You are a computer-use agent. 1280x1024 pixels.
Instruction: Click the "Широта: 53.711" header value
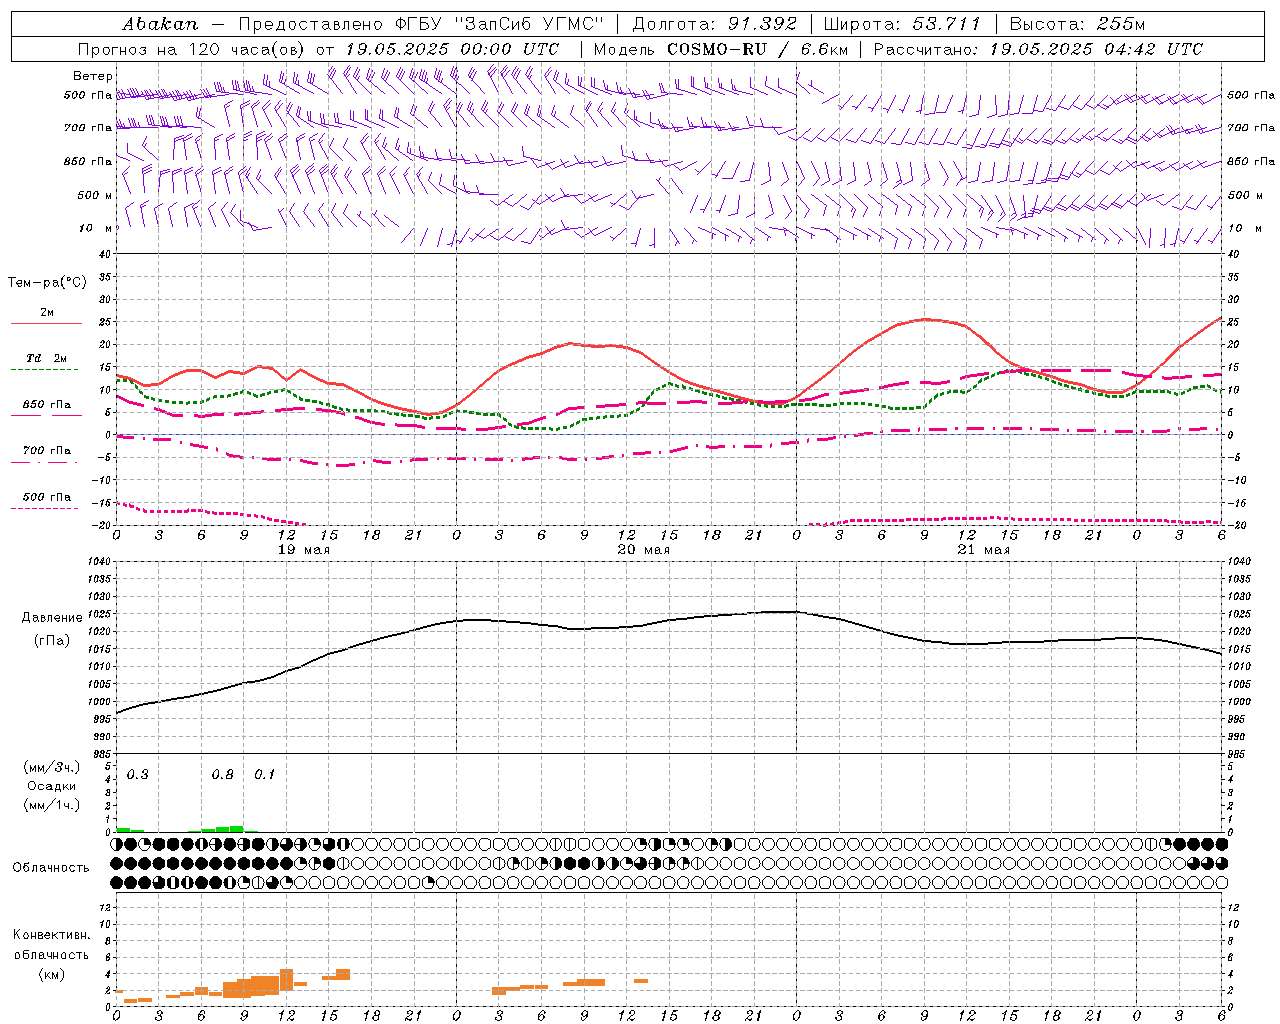902,24
